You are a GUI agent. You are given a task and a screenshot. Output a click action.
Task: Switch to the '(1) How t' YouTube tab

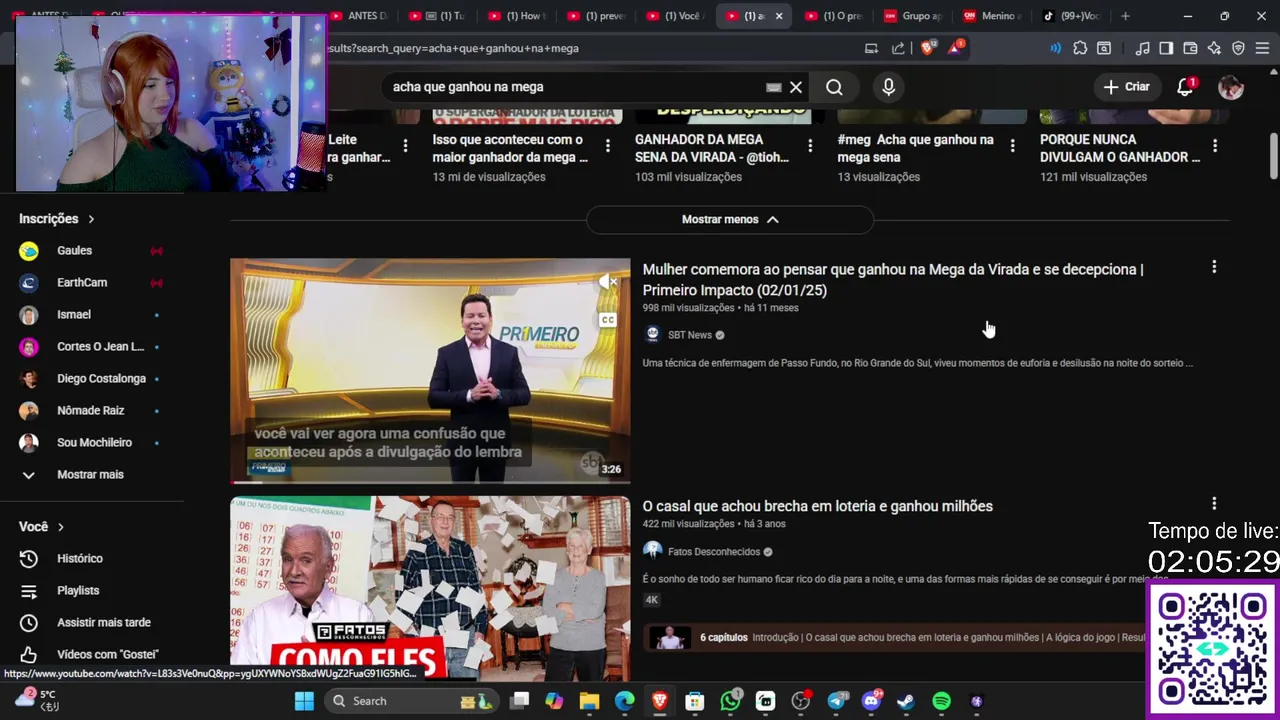click(x=517, y=16)
